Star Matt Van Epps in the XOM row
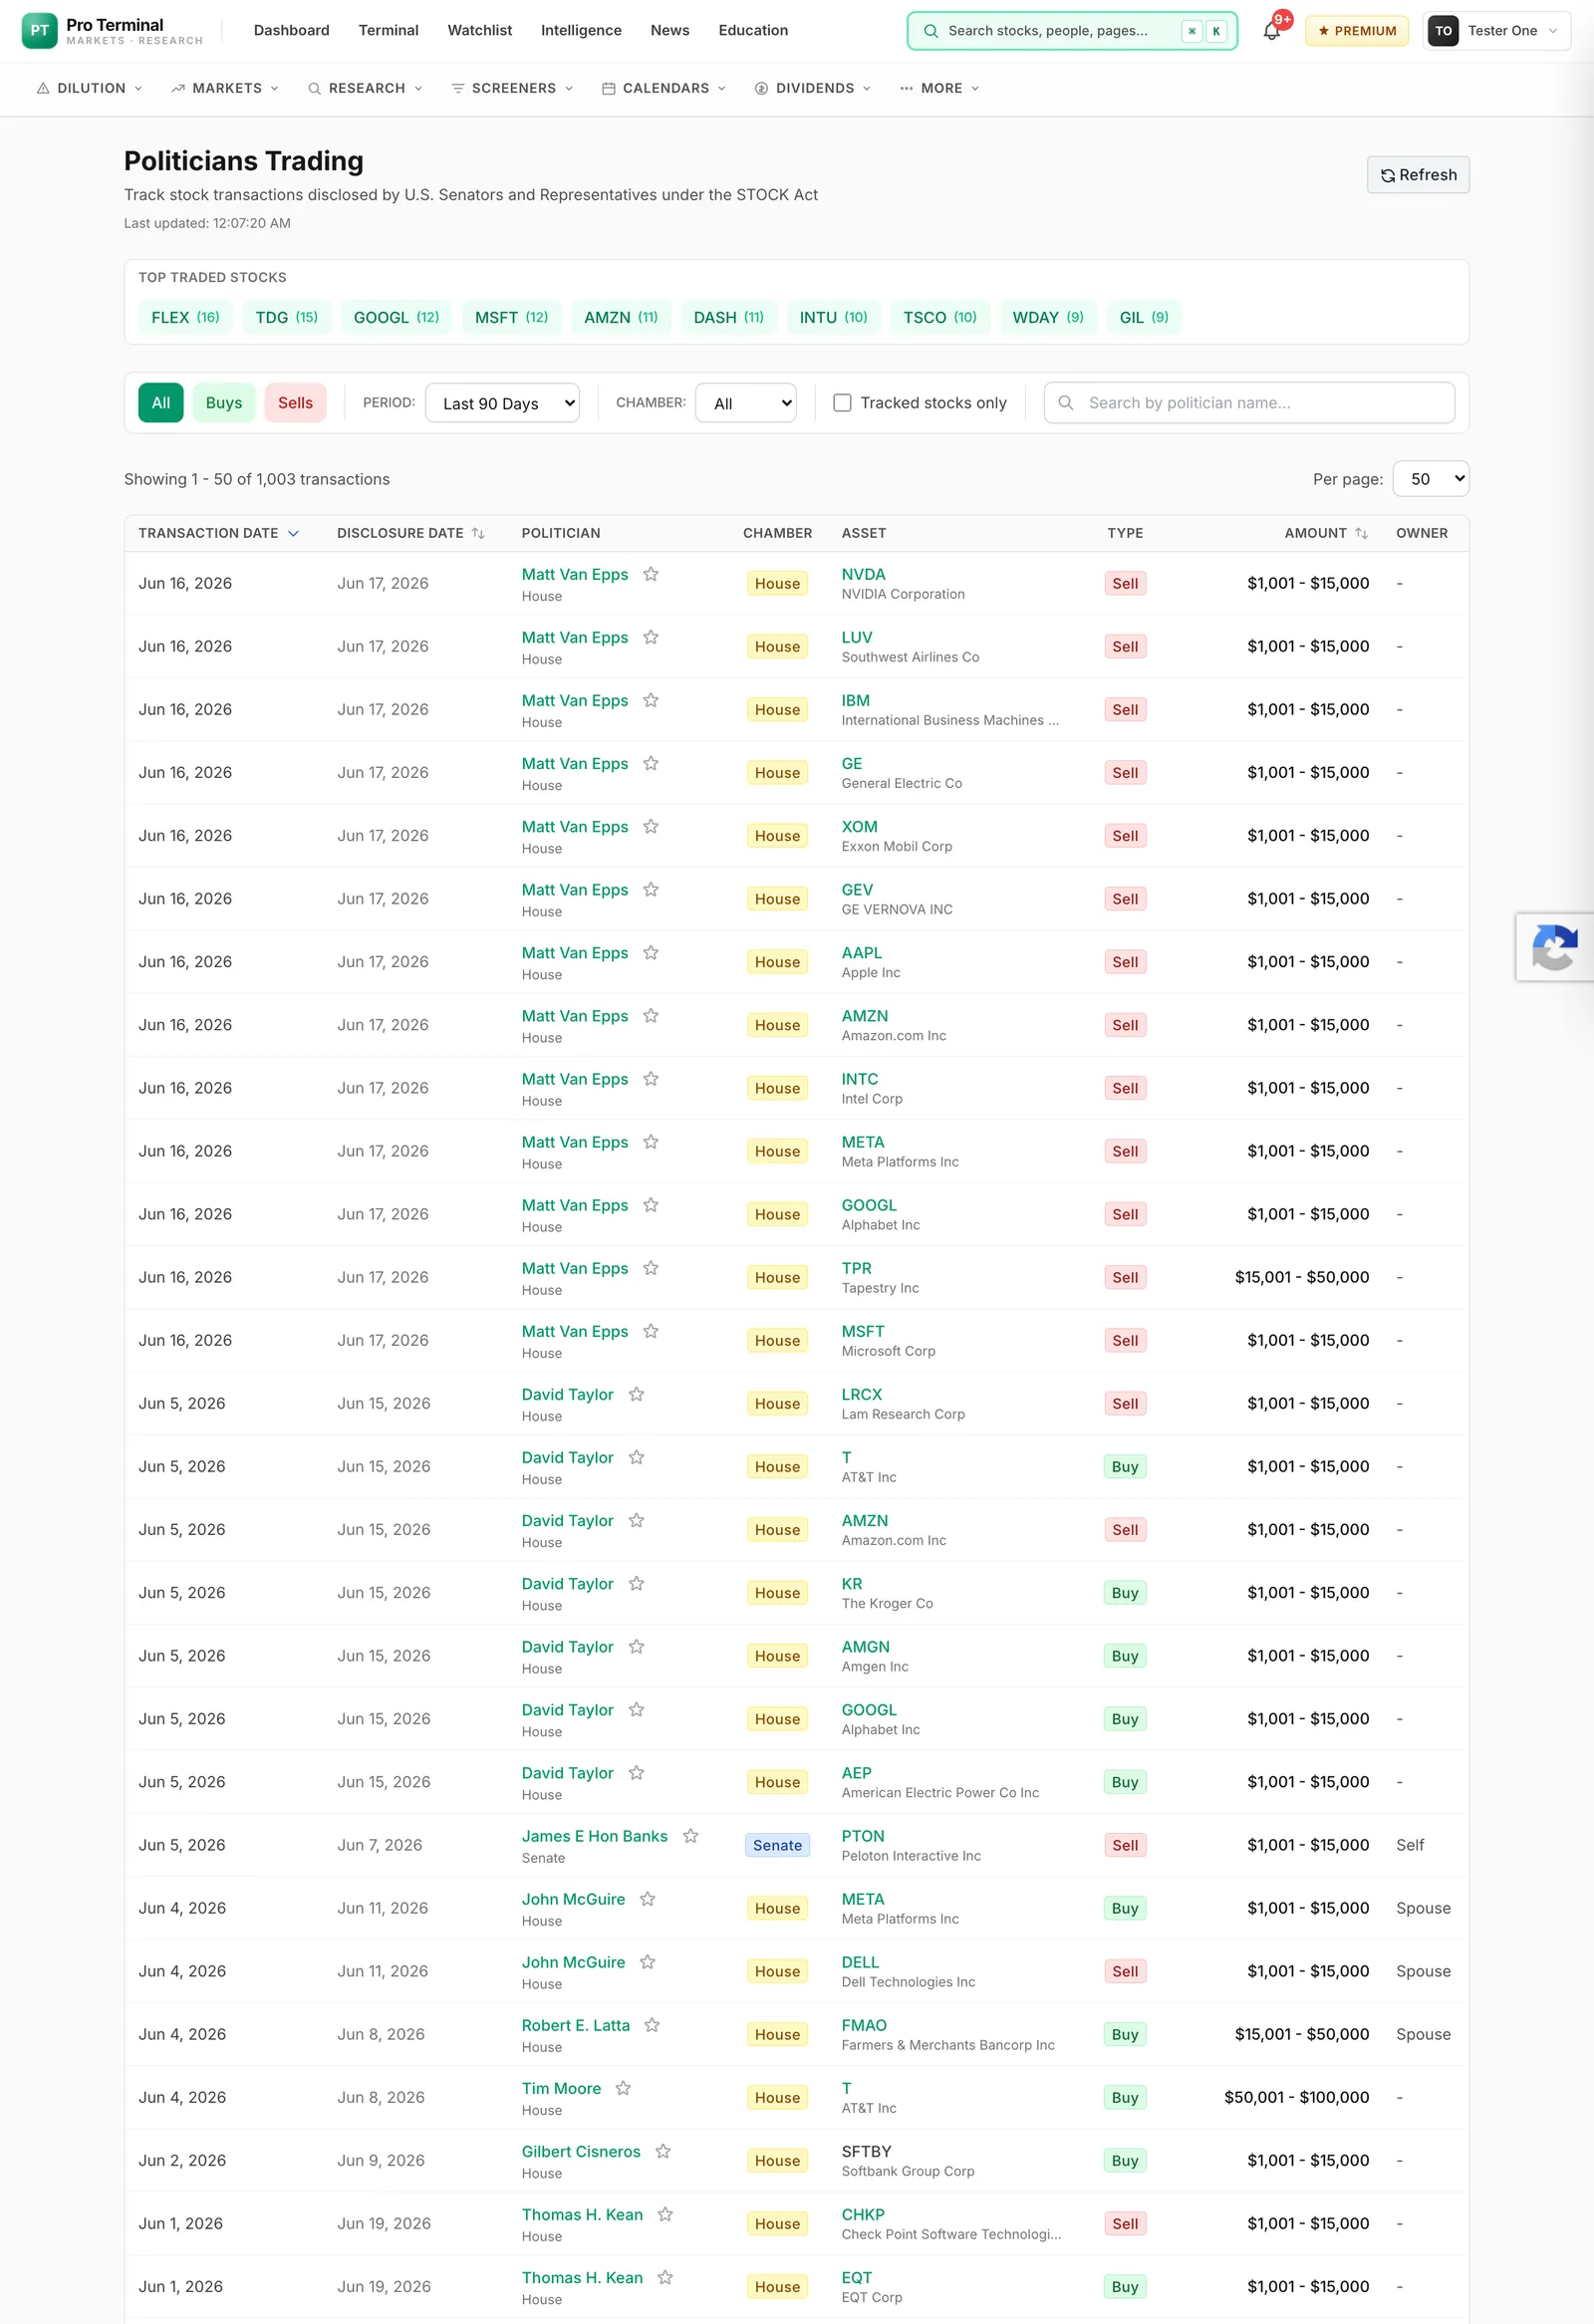Viewport: 1594px width, 2324px height. tap(651, 826)
